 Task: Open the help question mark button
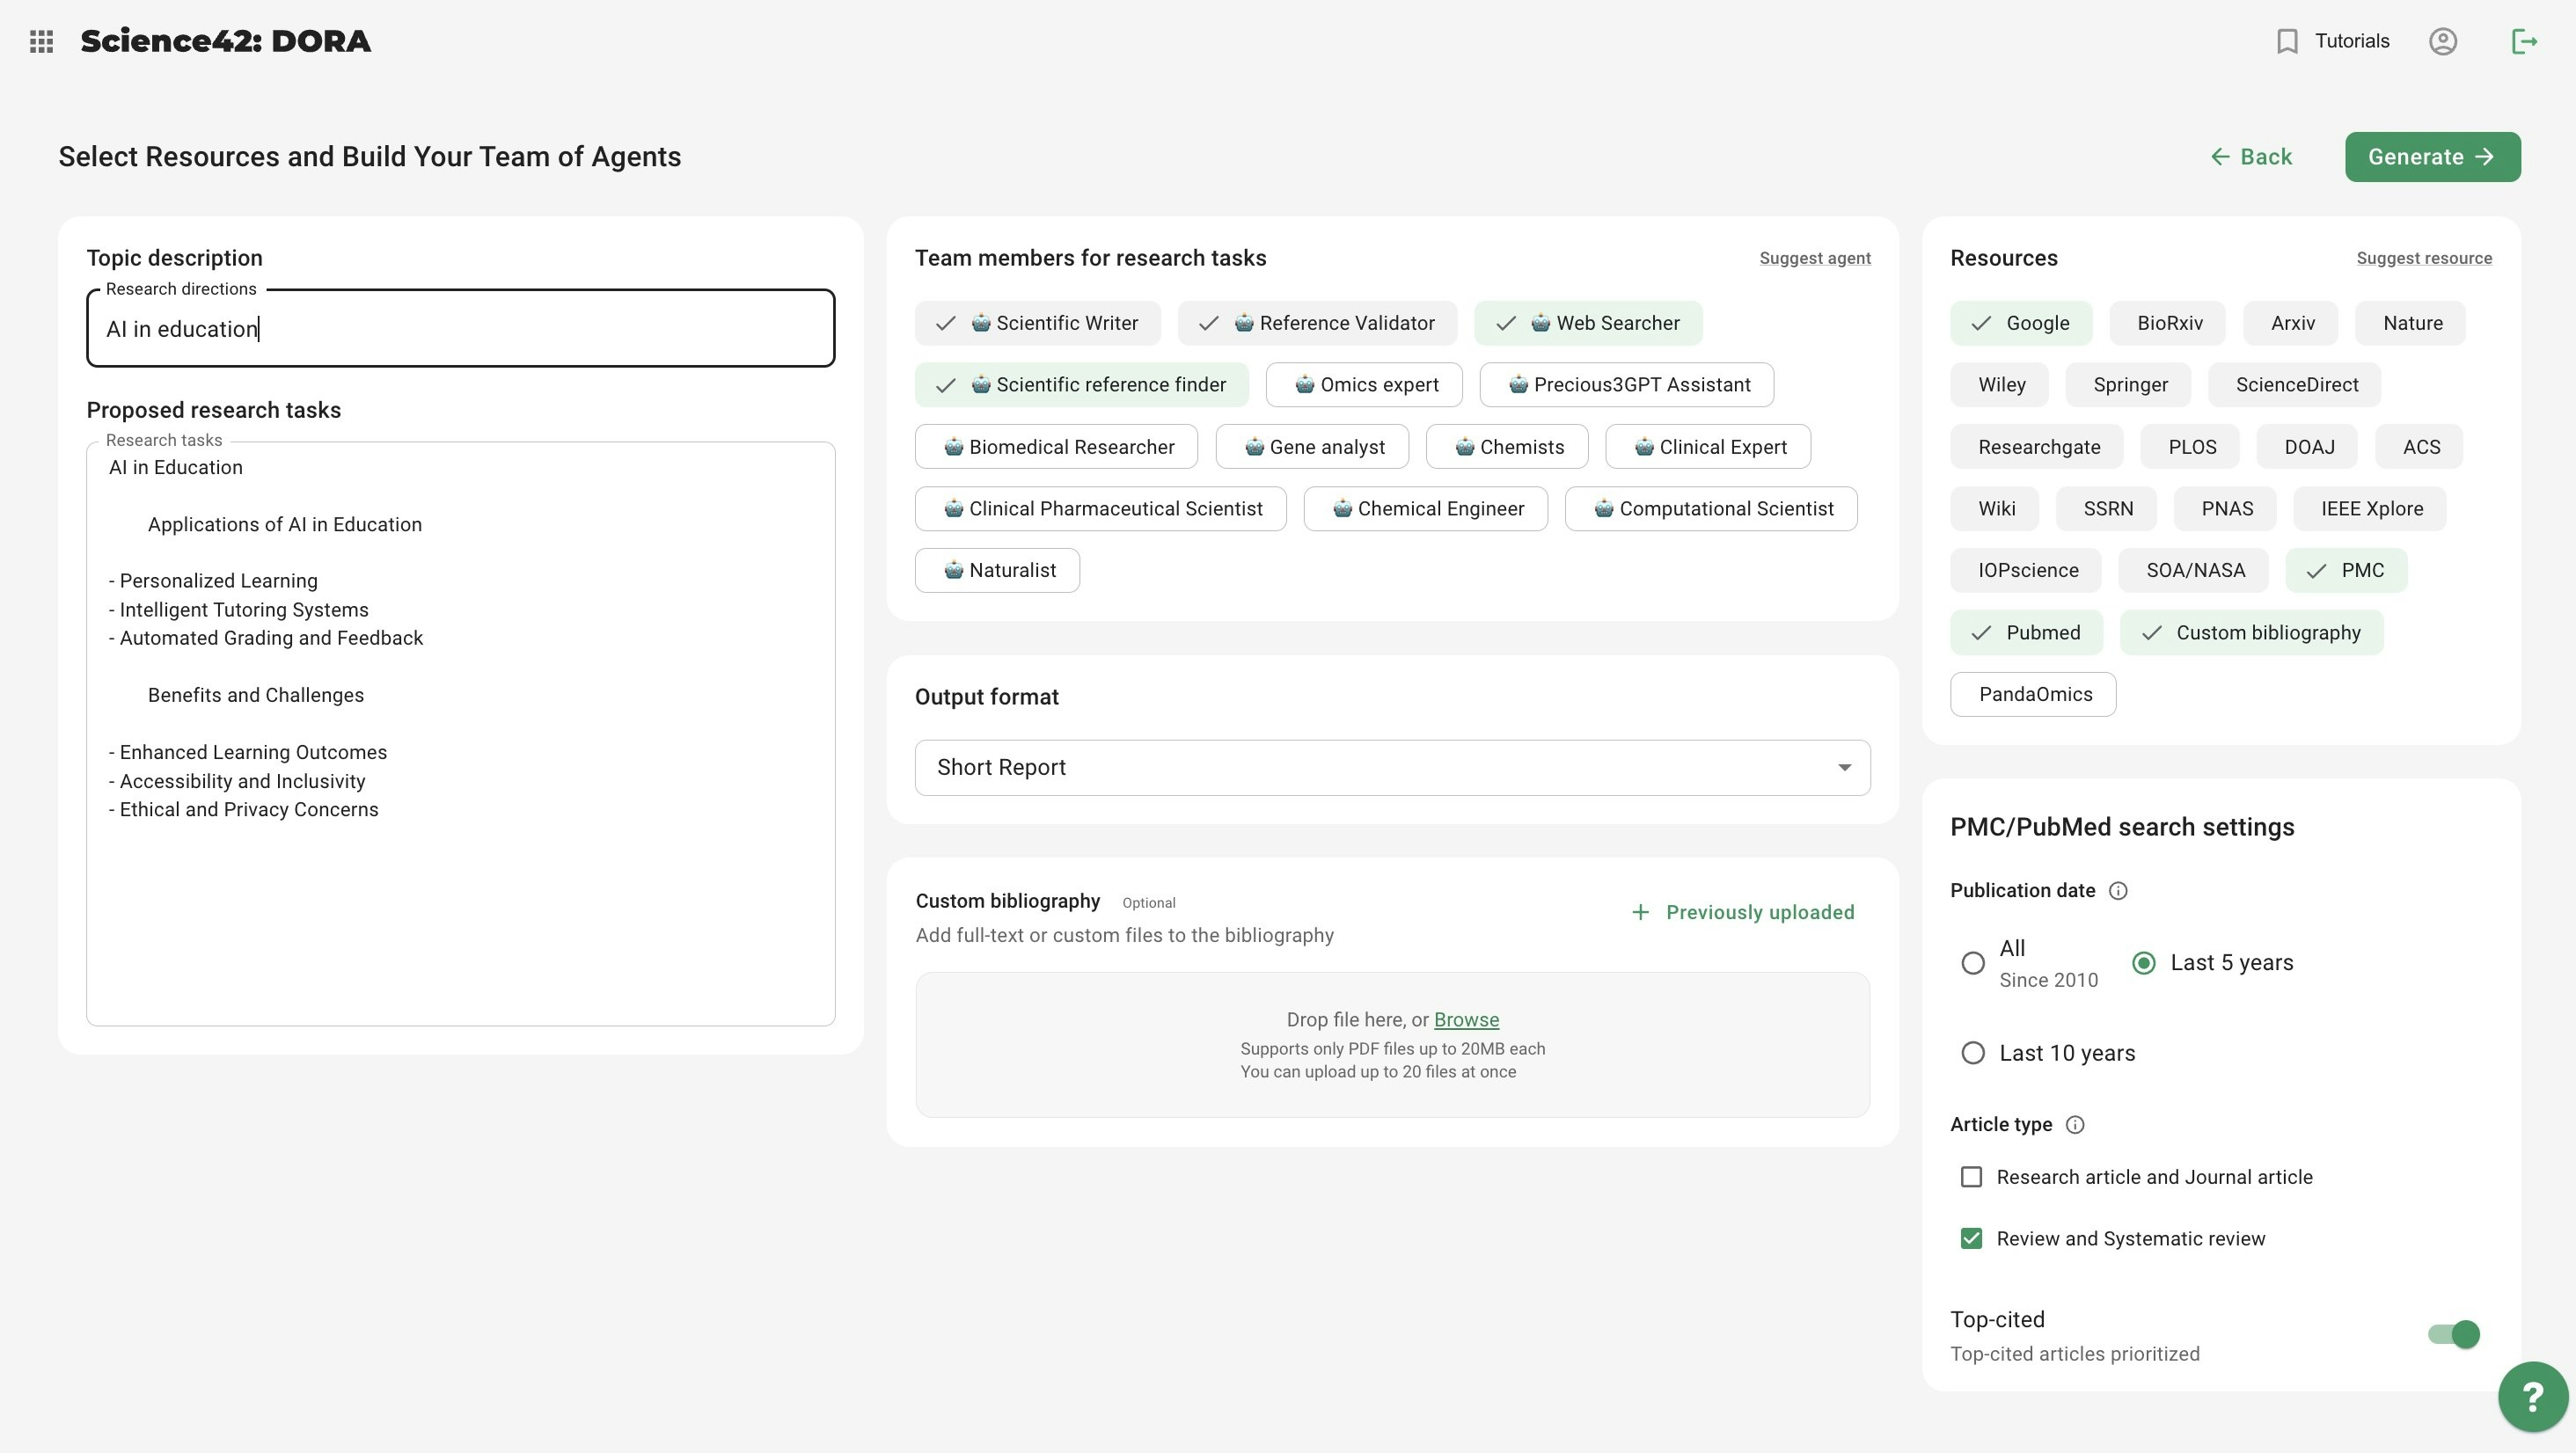coord(2532,1397)
